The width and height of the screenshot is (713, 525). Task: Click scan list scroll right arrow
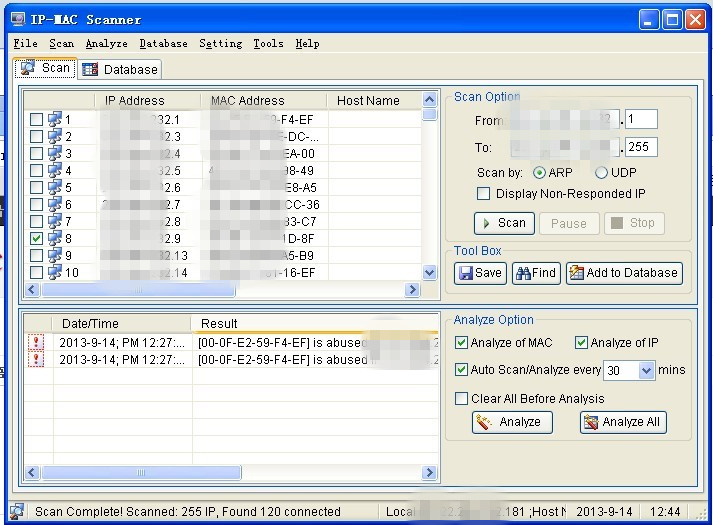pos(412,289)
